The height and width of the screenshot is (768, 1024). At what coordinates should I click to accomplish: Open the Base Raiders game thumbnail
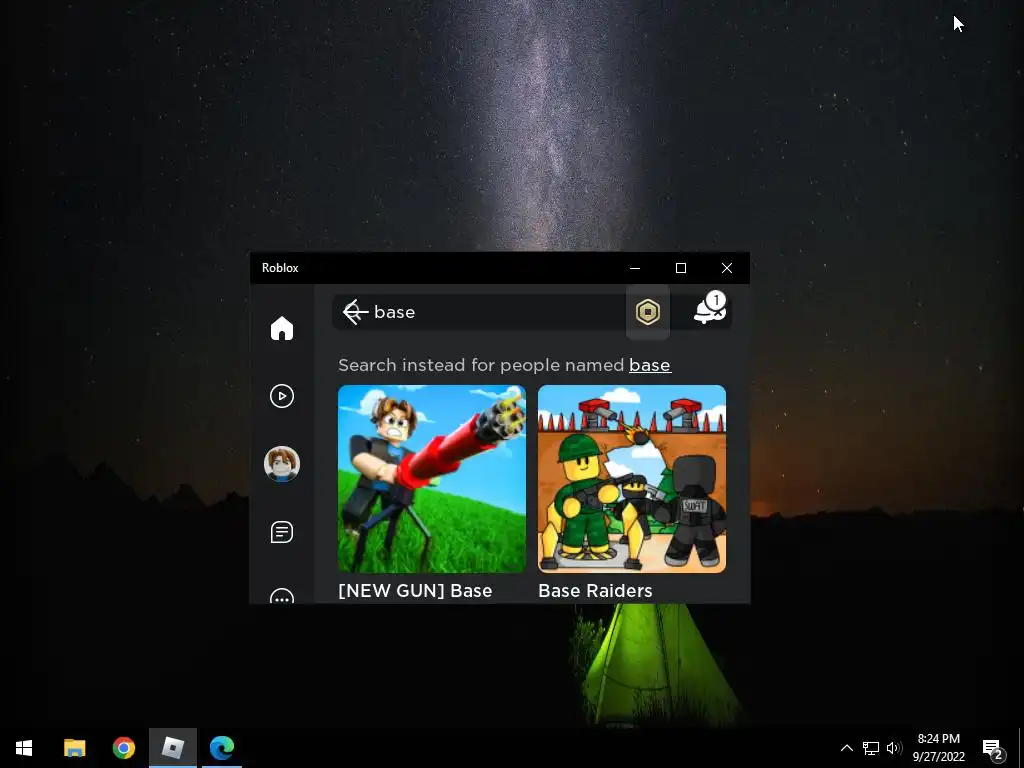coord(632,479)
